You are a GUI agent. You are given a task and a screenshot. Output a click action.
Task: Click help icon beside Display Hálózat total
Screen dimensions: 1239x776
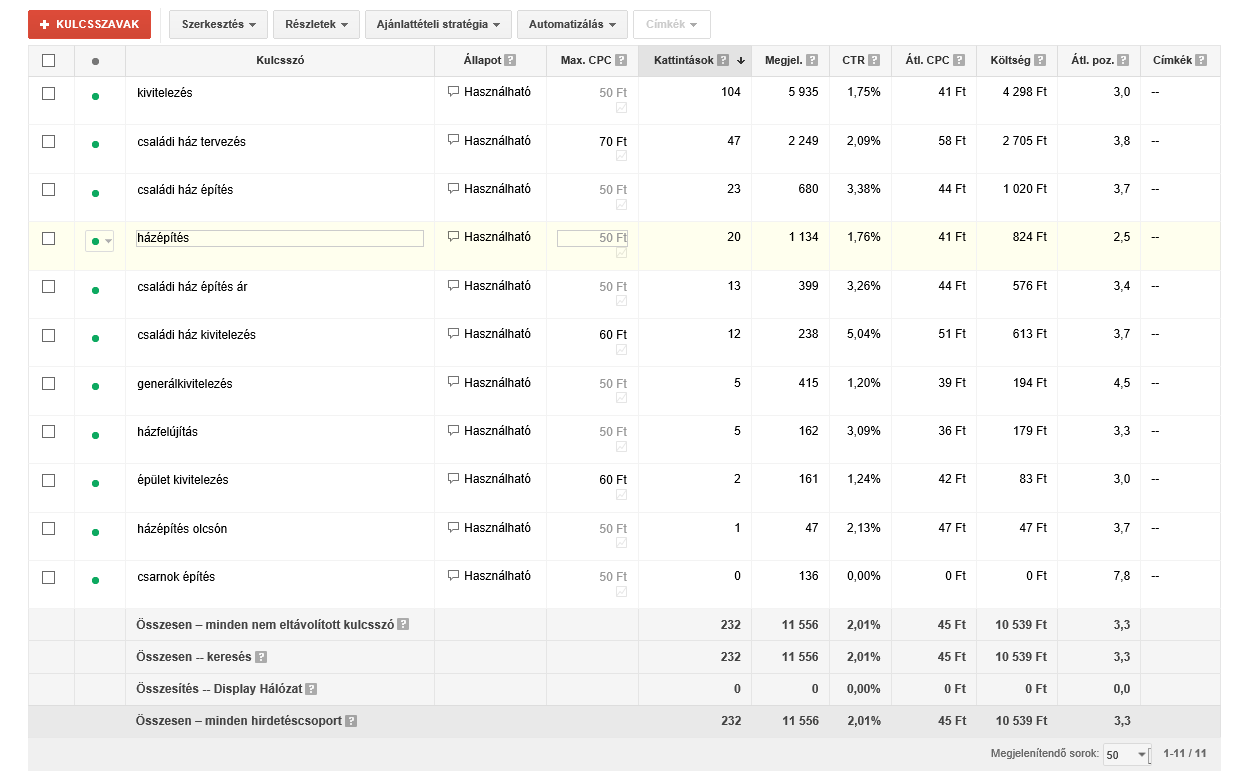(311, 689)
